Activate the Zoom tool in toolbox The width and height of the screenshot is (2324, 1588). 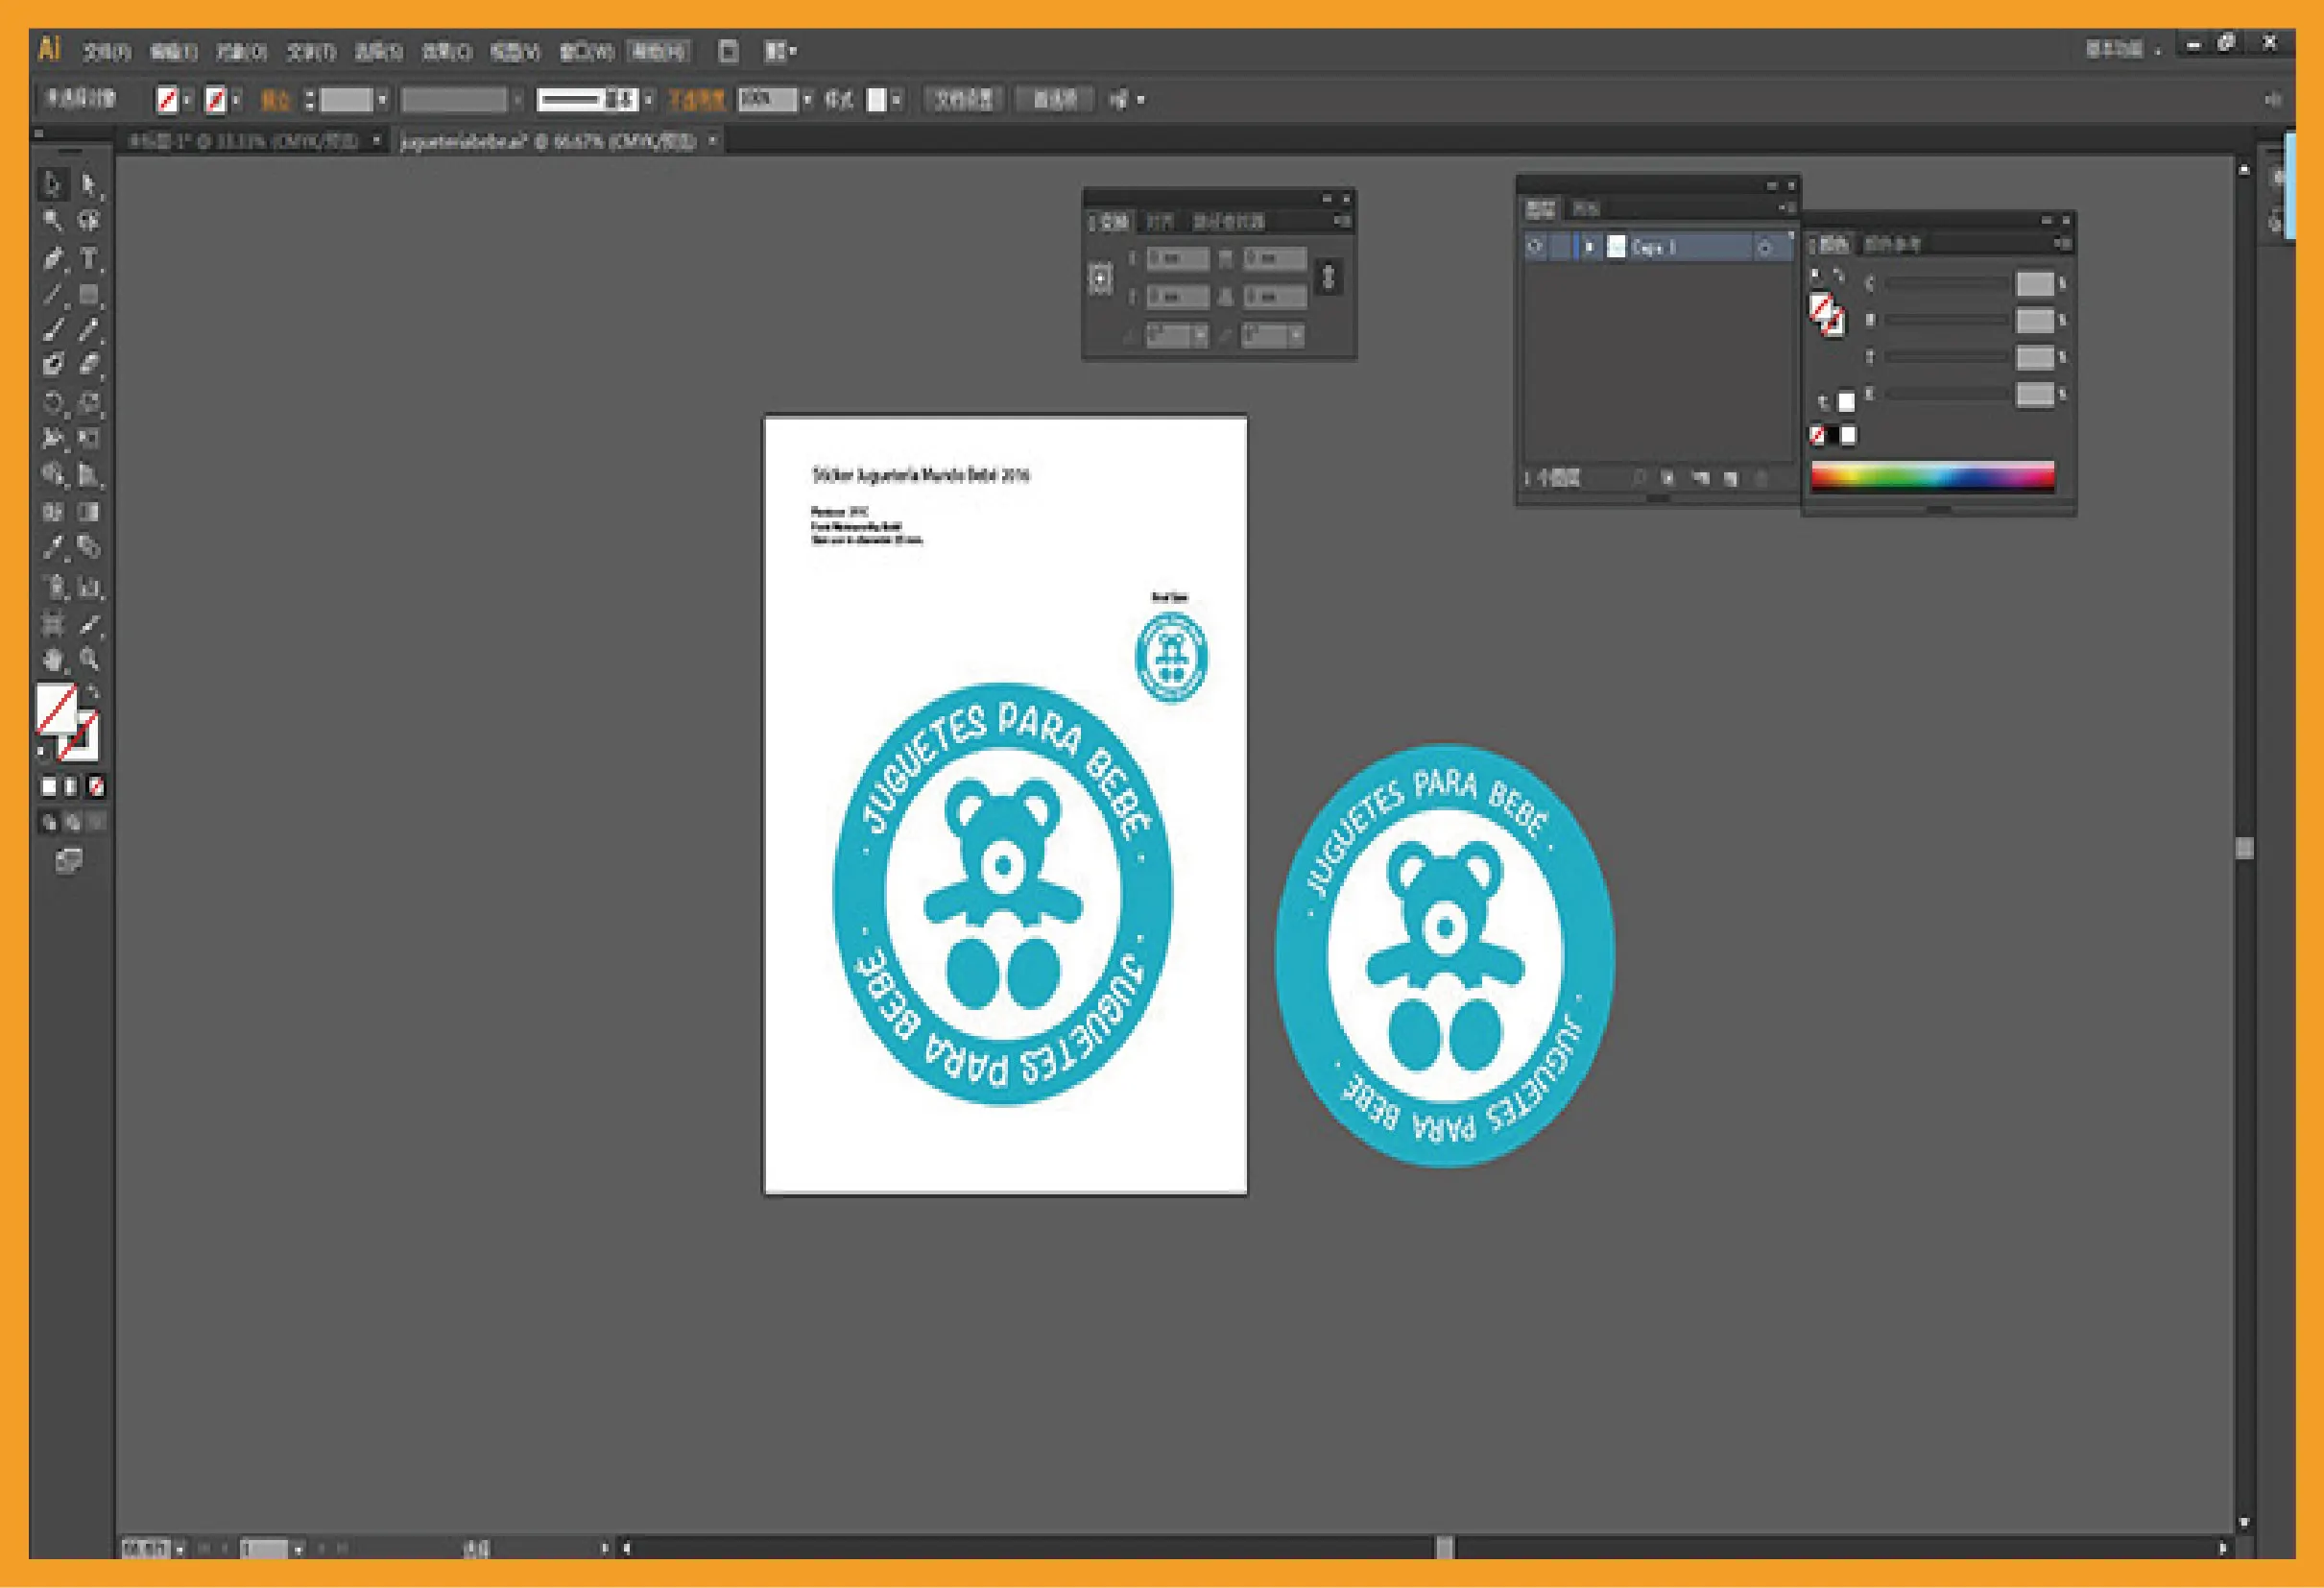89,660
